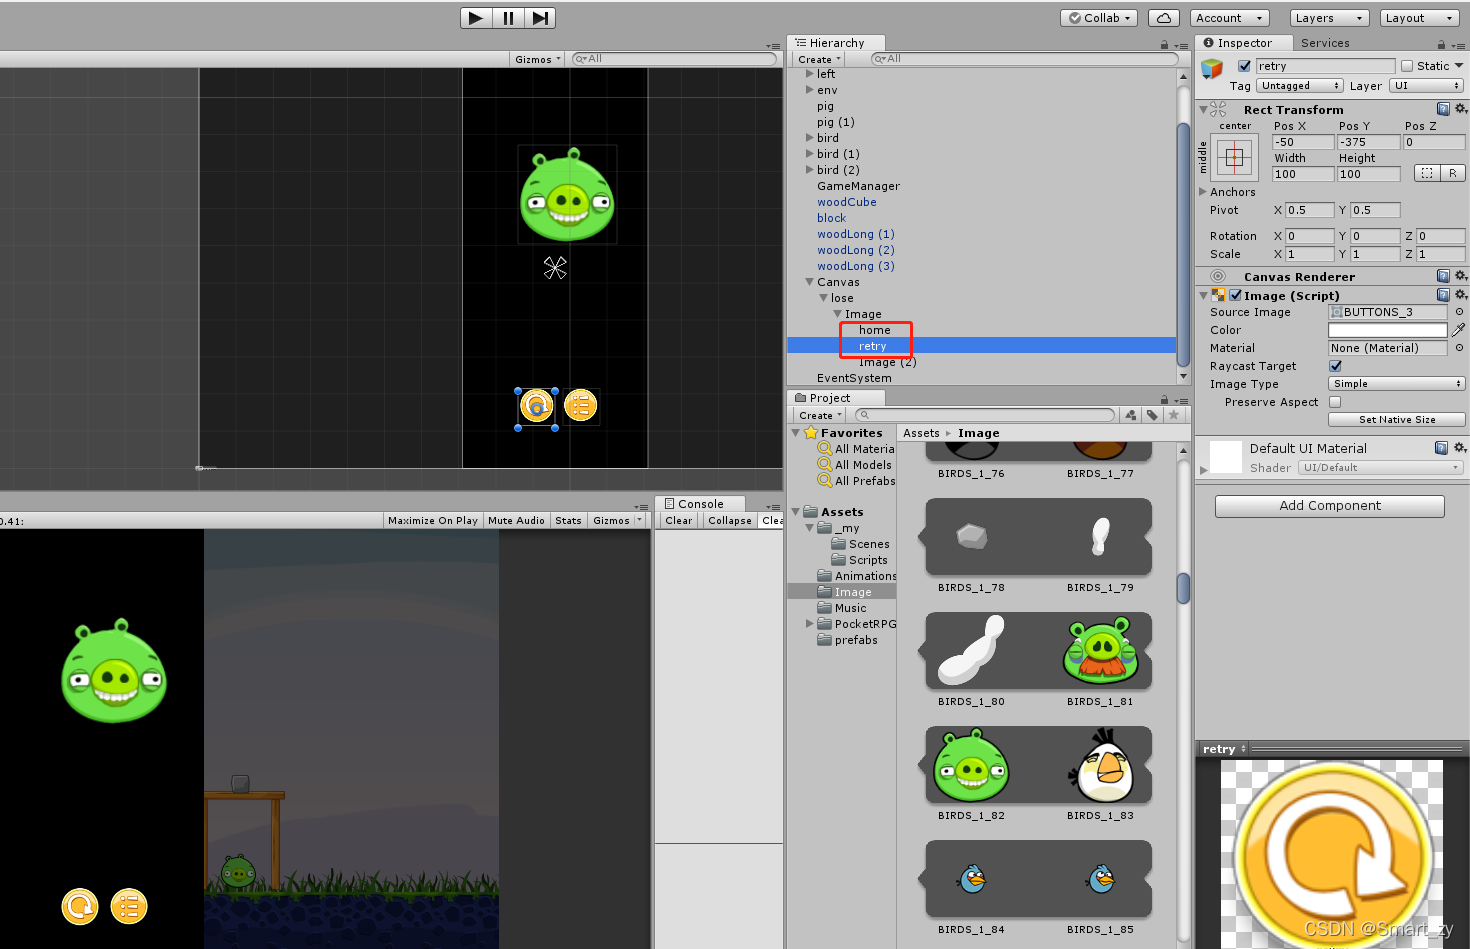This screenshot has width=1470, height=949.
Task: Click the raw edit mode R button
Action: pyautogui.click(x=1452, y=173)
